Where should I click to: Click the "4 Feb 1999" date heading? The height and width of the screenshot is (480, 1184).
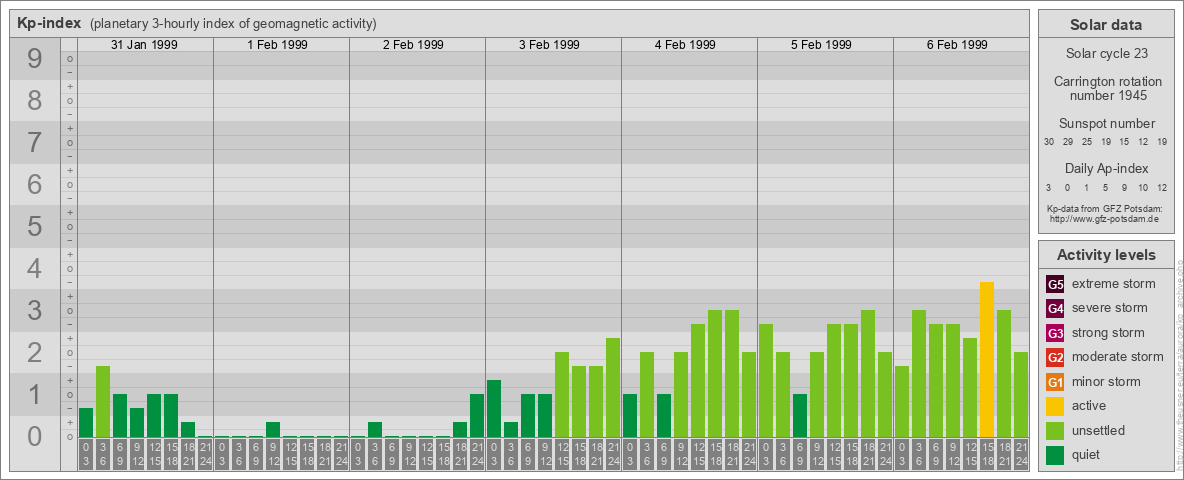pyautogui.click(x=685, y=45)
